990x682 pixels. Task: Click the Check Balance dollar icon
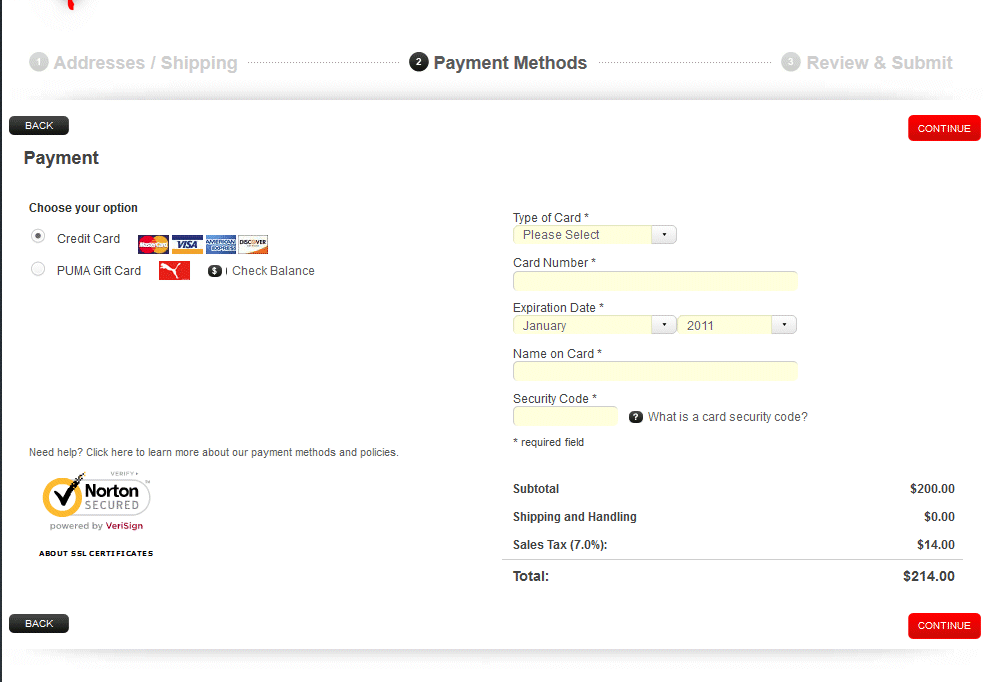215,271
